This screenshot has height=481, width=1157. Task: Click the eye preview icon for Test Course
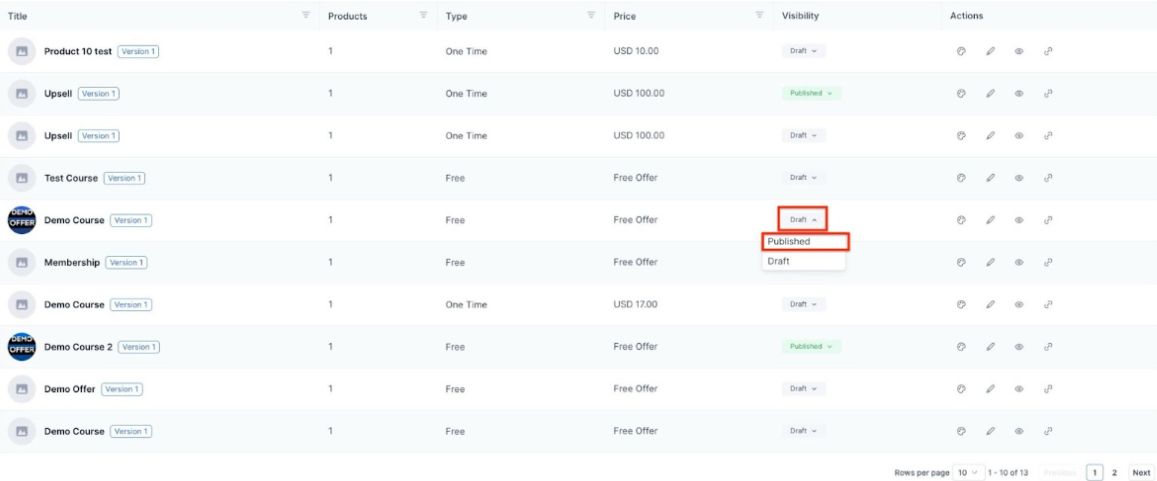(1018, 178)
